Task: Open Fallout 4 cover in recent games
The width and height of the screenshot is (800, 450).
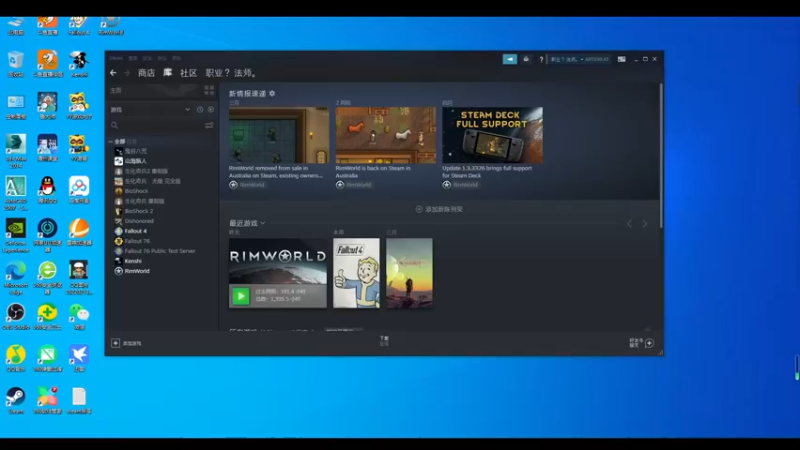Action: (x=356, y=273)
